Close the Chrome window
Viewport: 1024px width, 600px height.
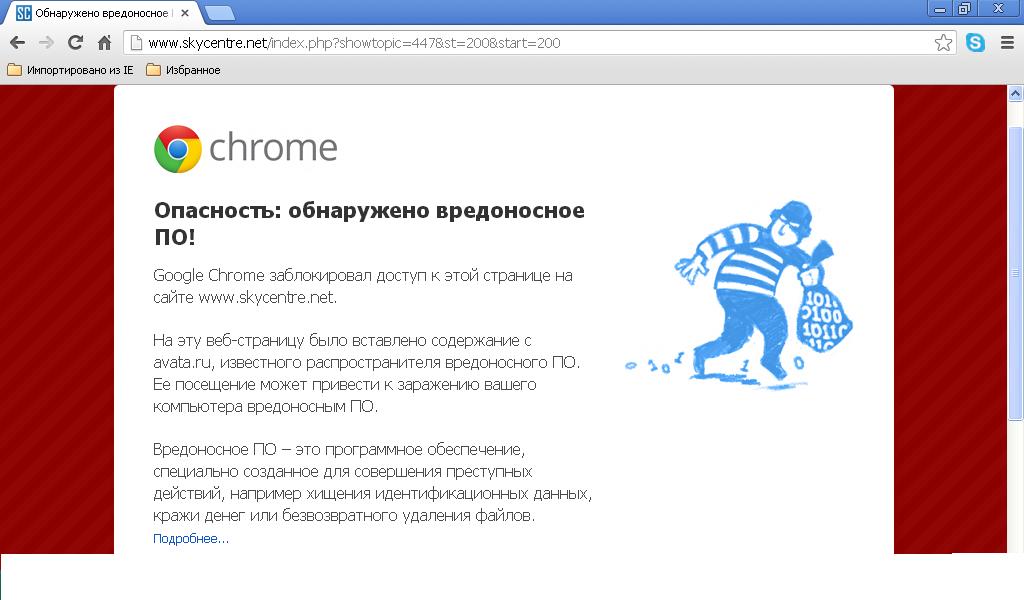pos(999,9)
